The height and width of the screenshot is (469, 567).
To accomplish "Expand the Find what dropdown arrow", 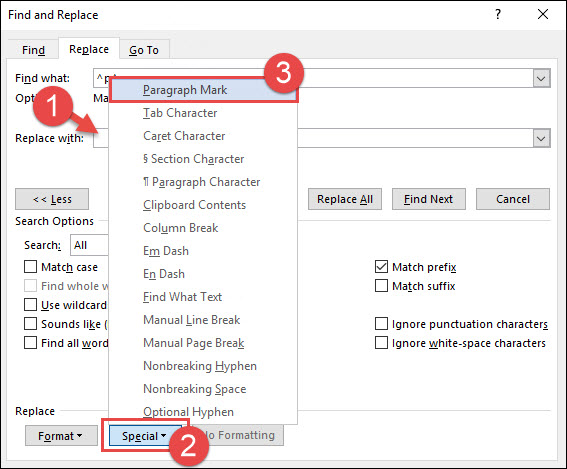I will pos(541,78).
